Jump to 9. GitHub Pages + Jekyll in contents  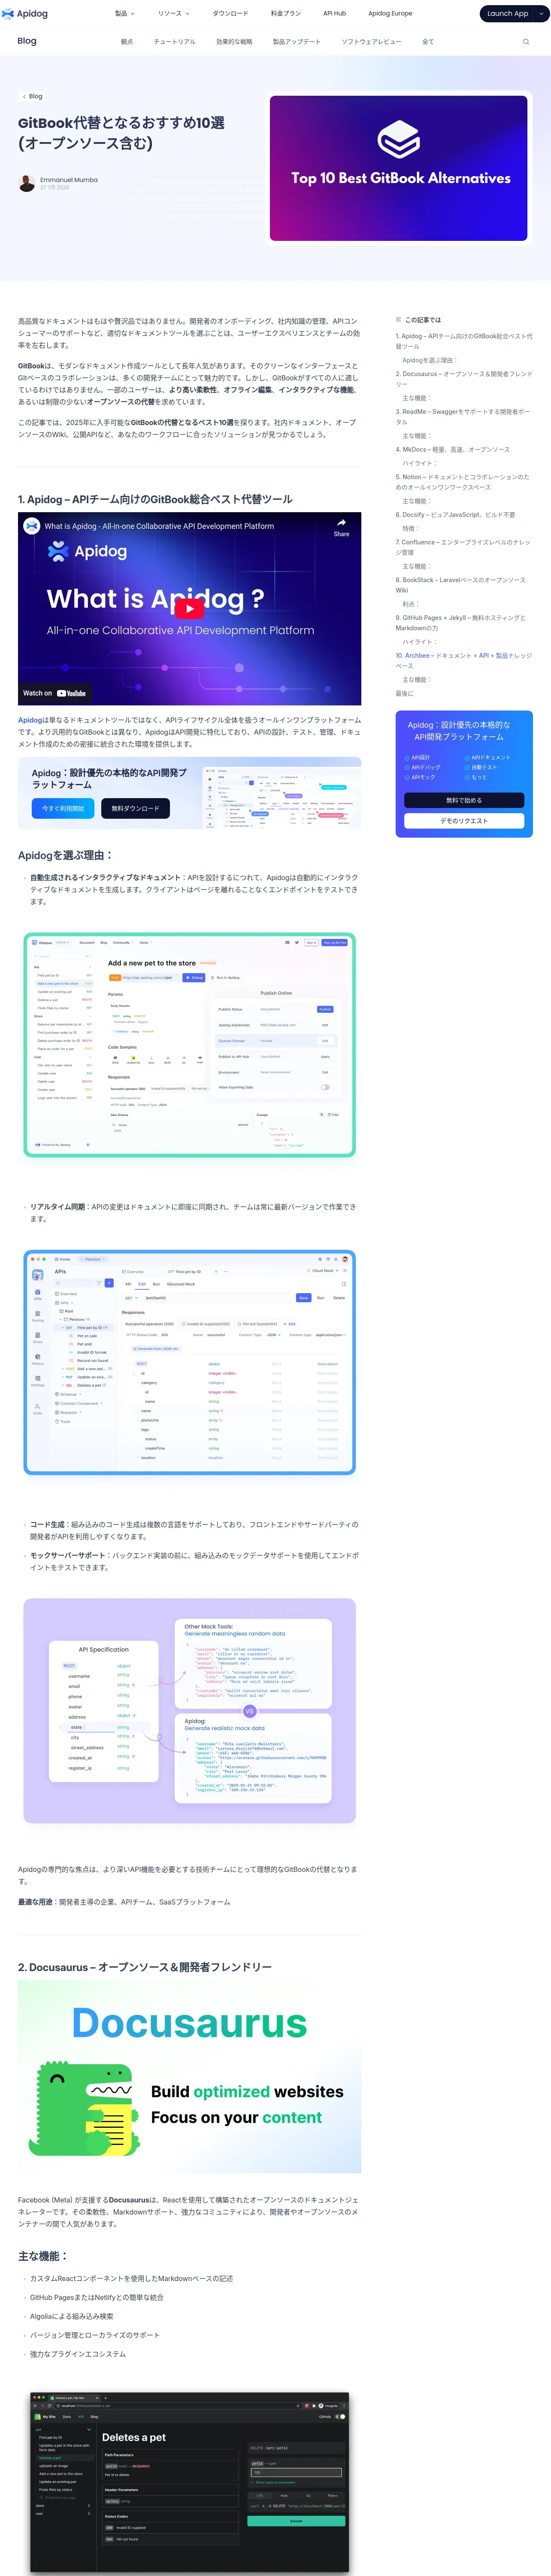pyautogui.click(x=460, y=623)
